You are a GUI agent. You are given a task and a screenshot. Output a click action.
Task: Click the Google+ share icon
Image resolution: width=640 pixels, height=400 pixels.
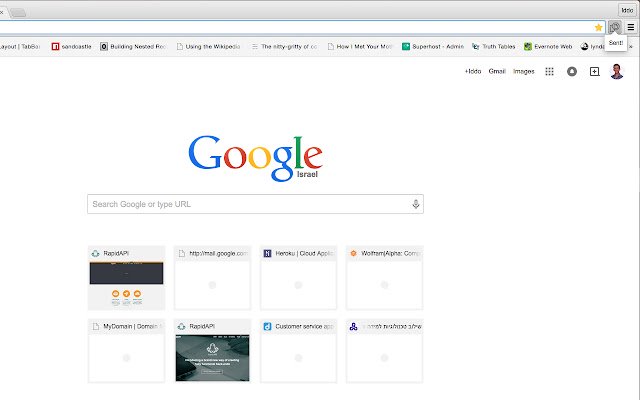tap(595, 71)
